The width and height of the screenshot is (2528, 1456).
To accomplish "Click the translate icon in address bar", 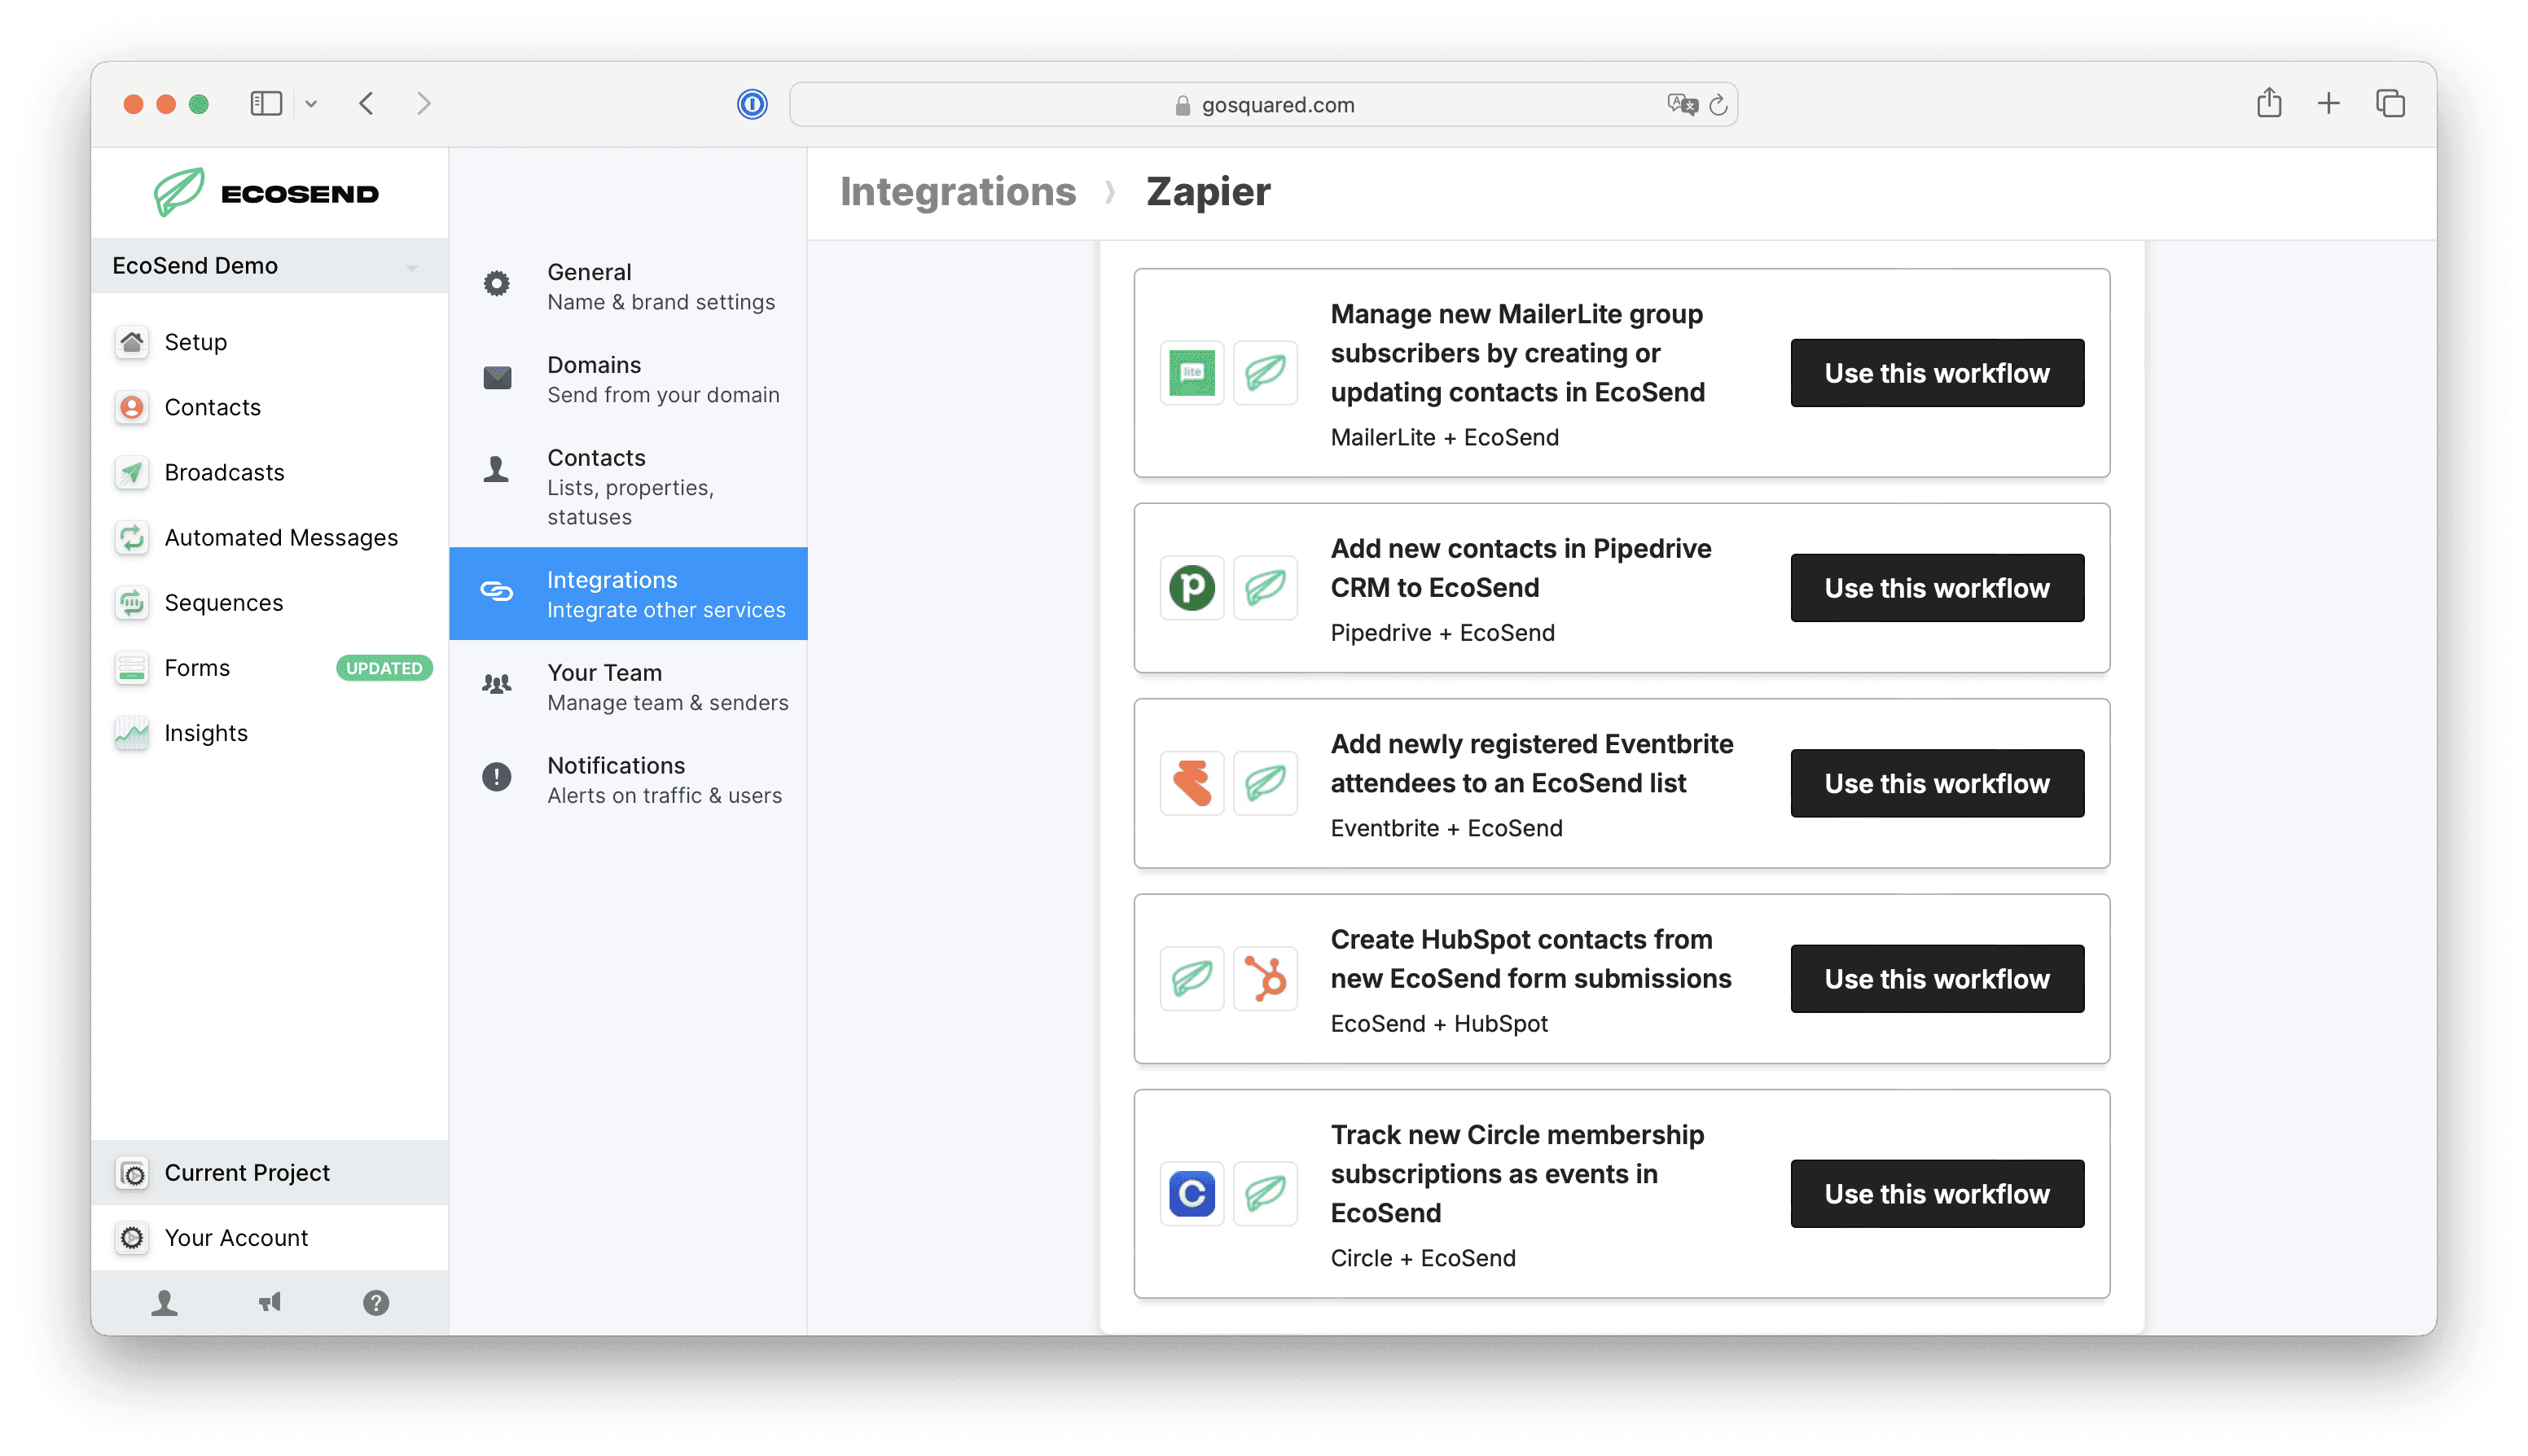I will click(1682, 104).
